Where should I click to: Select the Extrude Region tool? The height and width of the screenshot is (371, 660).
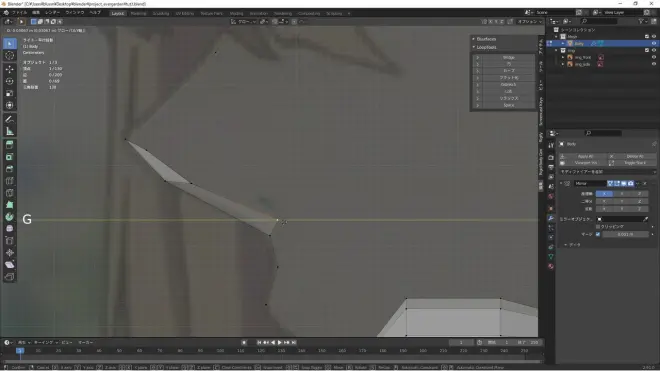(x=10, y=145)
